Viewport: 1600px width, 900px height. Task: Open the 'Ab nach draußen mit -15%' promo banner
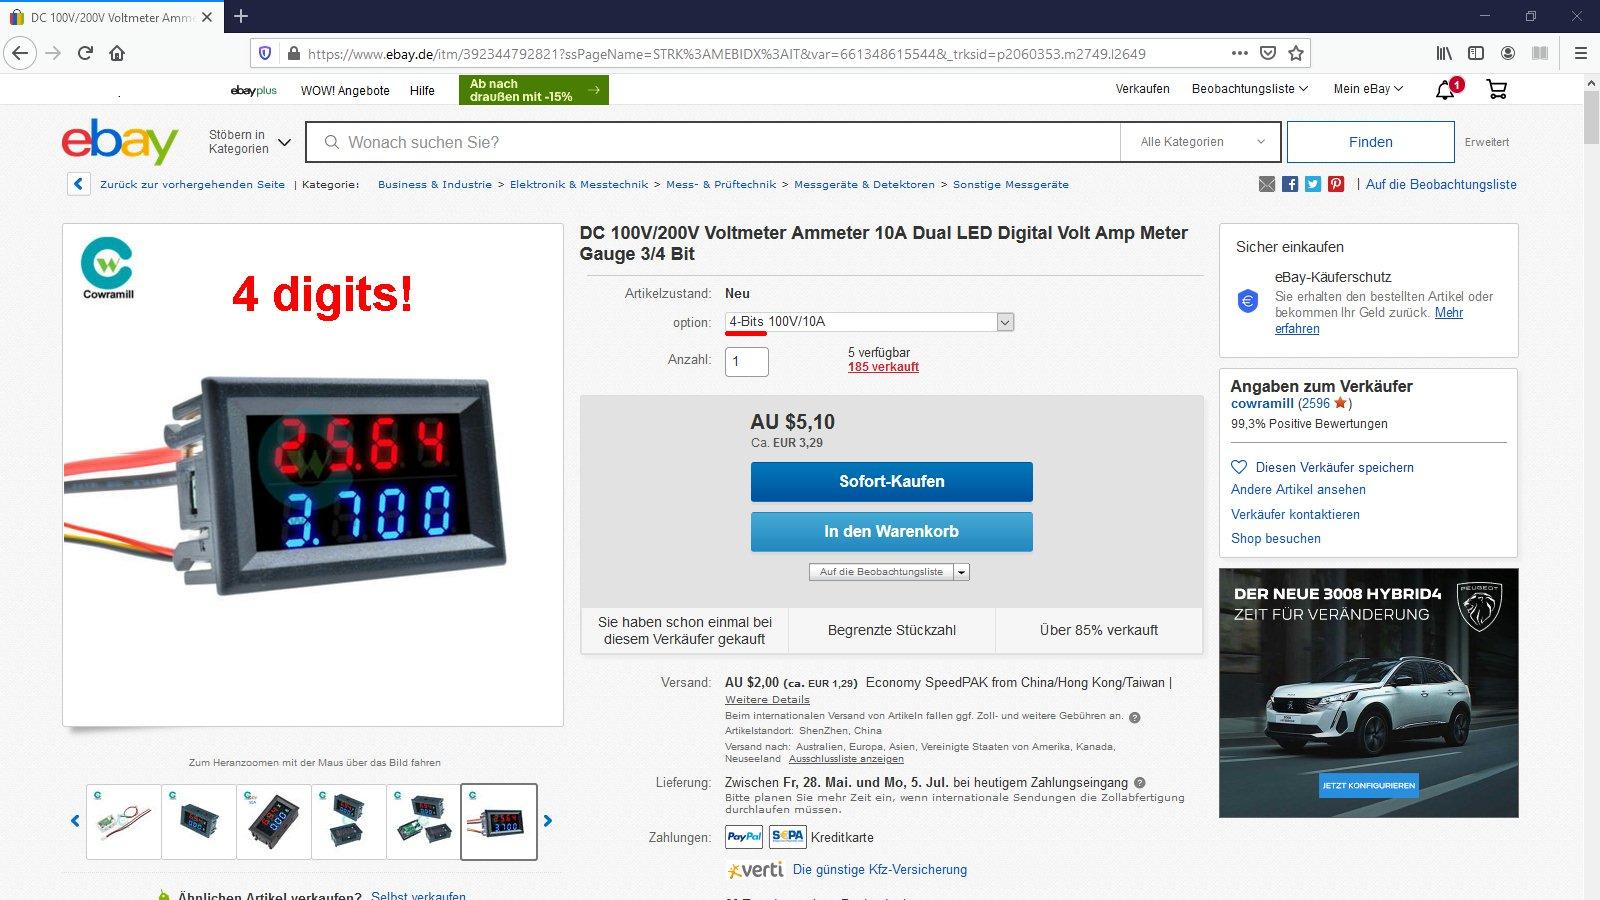tap(533, 90)
